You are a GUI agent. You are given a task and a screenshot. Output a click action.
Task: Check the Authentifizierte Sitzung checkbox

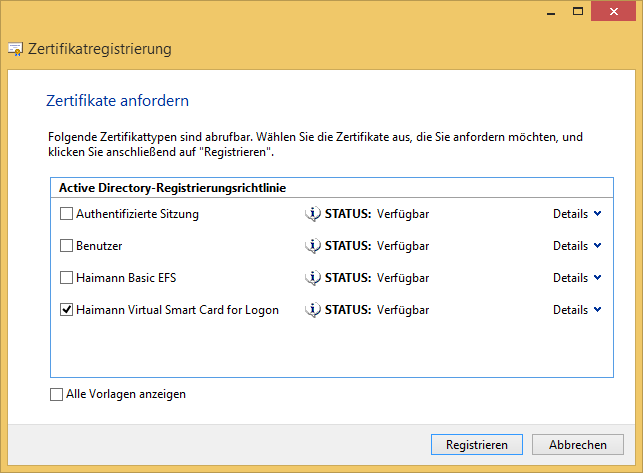[66, 214]
